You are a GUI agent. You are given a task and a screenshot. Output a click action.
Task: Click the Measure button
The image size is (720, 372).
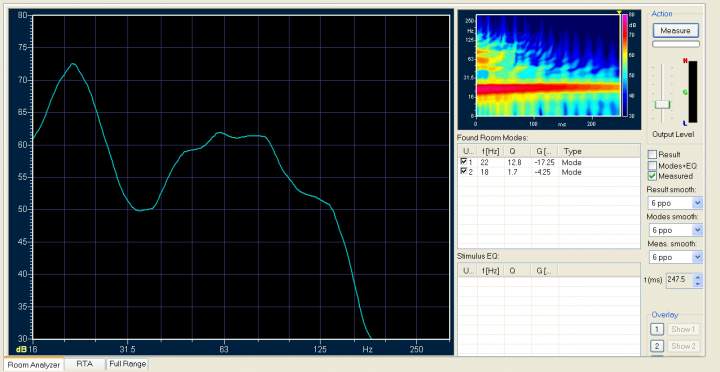[675, 31]
